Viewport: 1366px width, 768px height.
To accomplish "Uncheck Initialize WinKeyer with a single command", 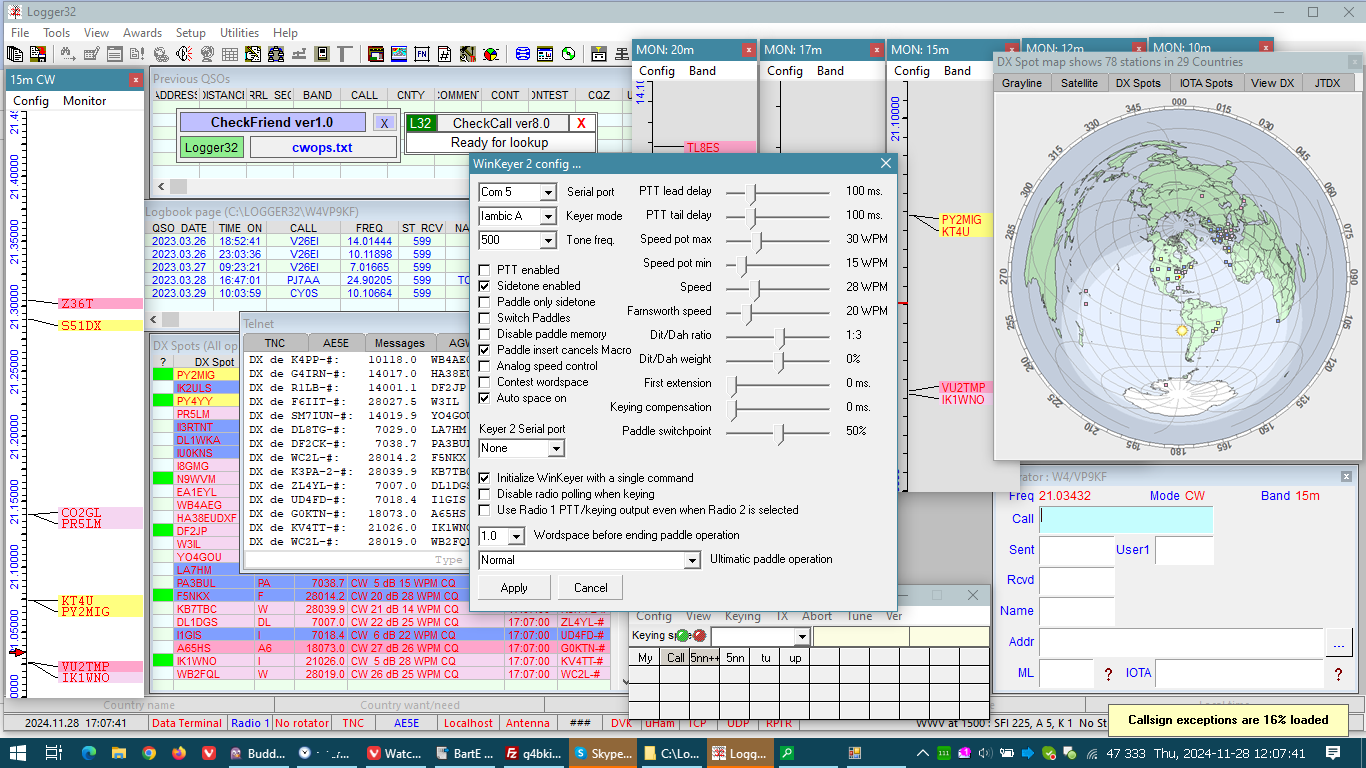I will point(485,478).
